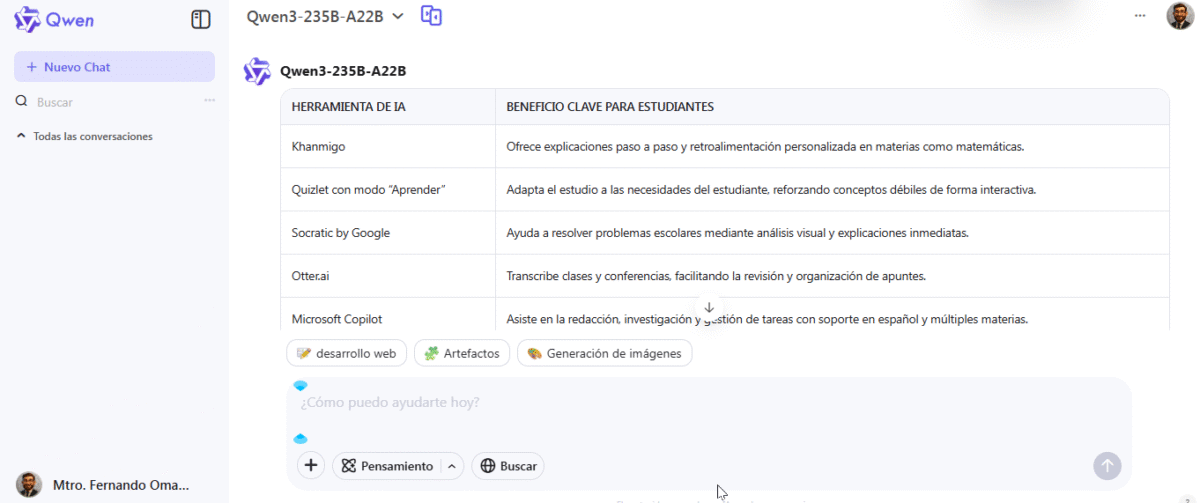Screen dimensions: 1200x503
Task: Collapse the sidebar with panel icon
Action: (201, 19)
